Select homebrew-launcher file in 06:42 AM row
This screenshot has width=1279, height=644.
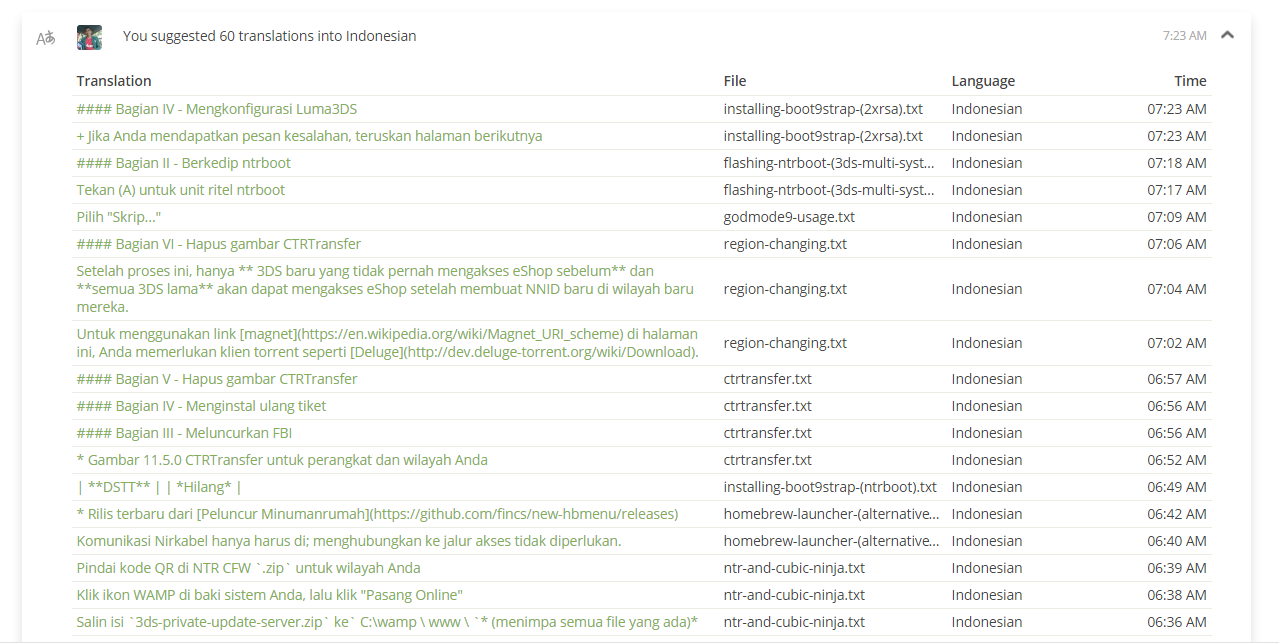(x=831, y=514)
